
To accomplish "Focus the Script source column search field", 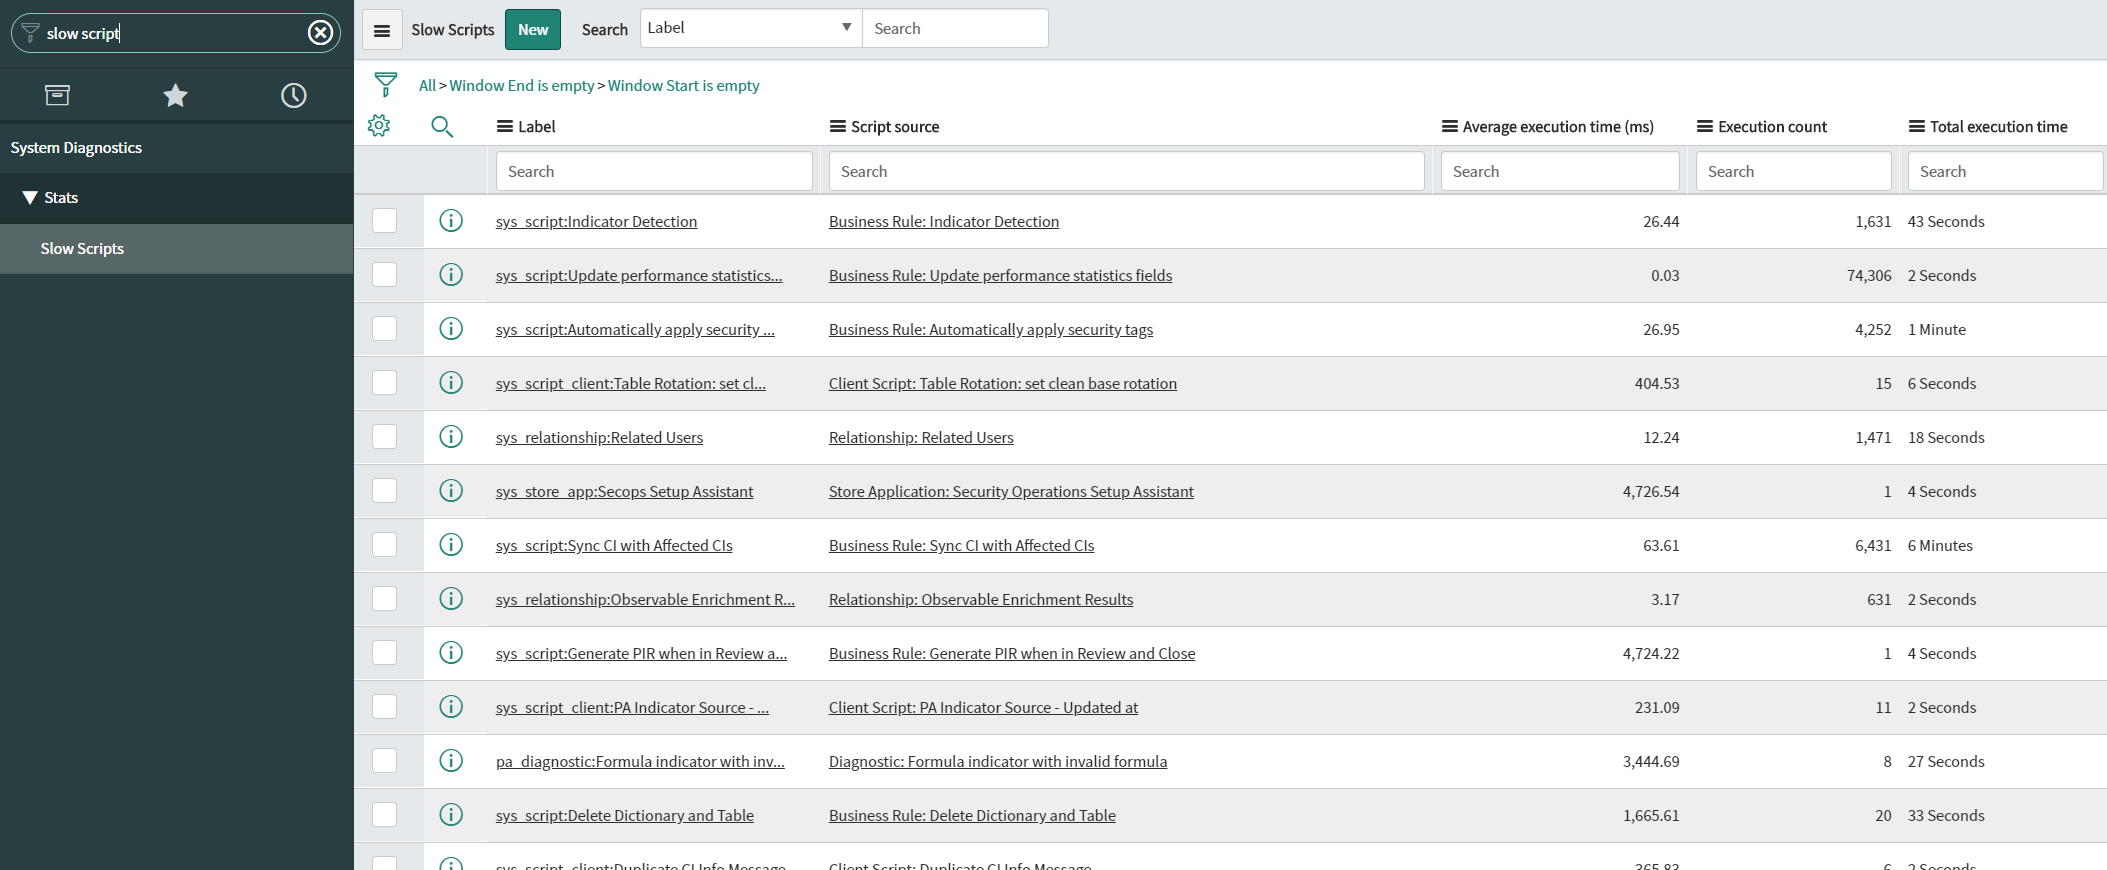I will coord(1126,171).
